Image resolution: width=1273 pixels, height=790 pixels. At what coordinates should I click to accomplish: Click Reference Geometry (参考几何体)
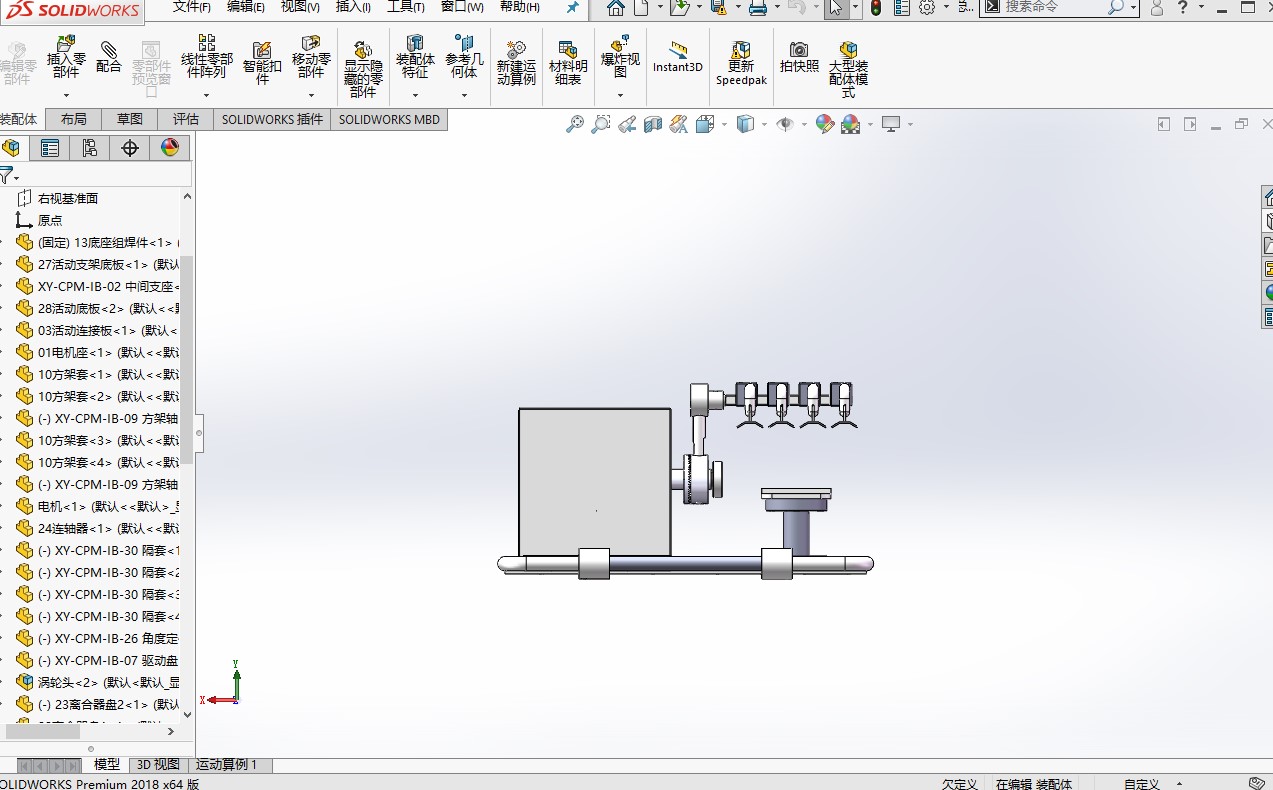click(464, 58)
